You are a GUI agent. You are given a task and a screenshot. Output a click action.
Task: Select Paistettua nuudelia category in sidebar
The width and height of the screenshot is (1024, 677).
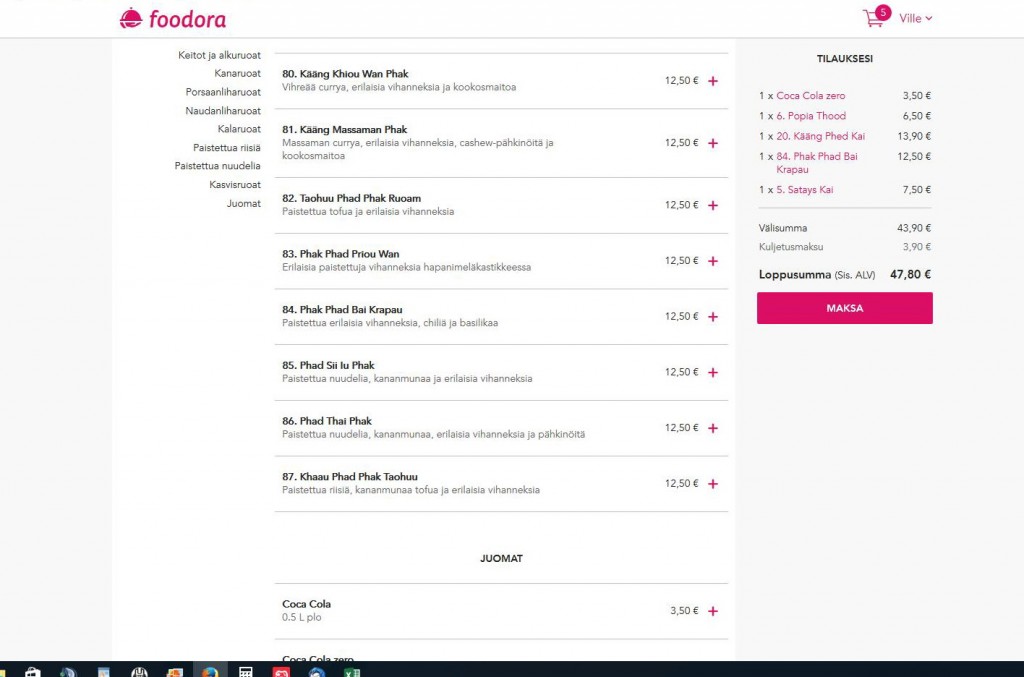click(217, 166)
